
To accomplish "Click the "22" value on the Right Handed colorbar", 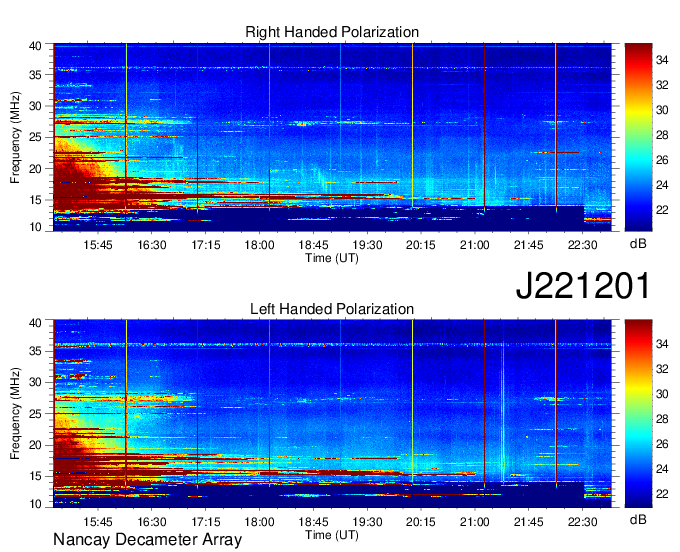I will [x=662, y=210].
